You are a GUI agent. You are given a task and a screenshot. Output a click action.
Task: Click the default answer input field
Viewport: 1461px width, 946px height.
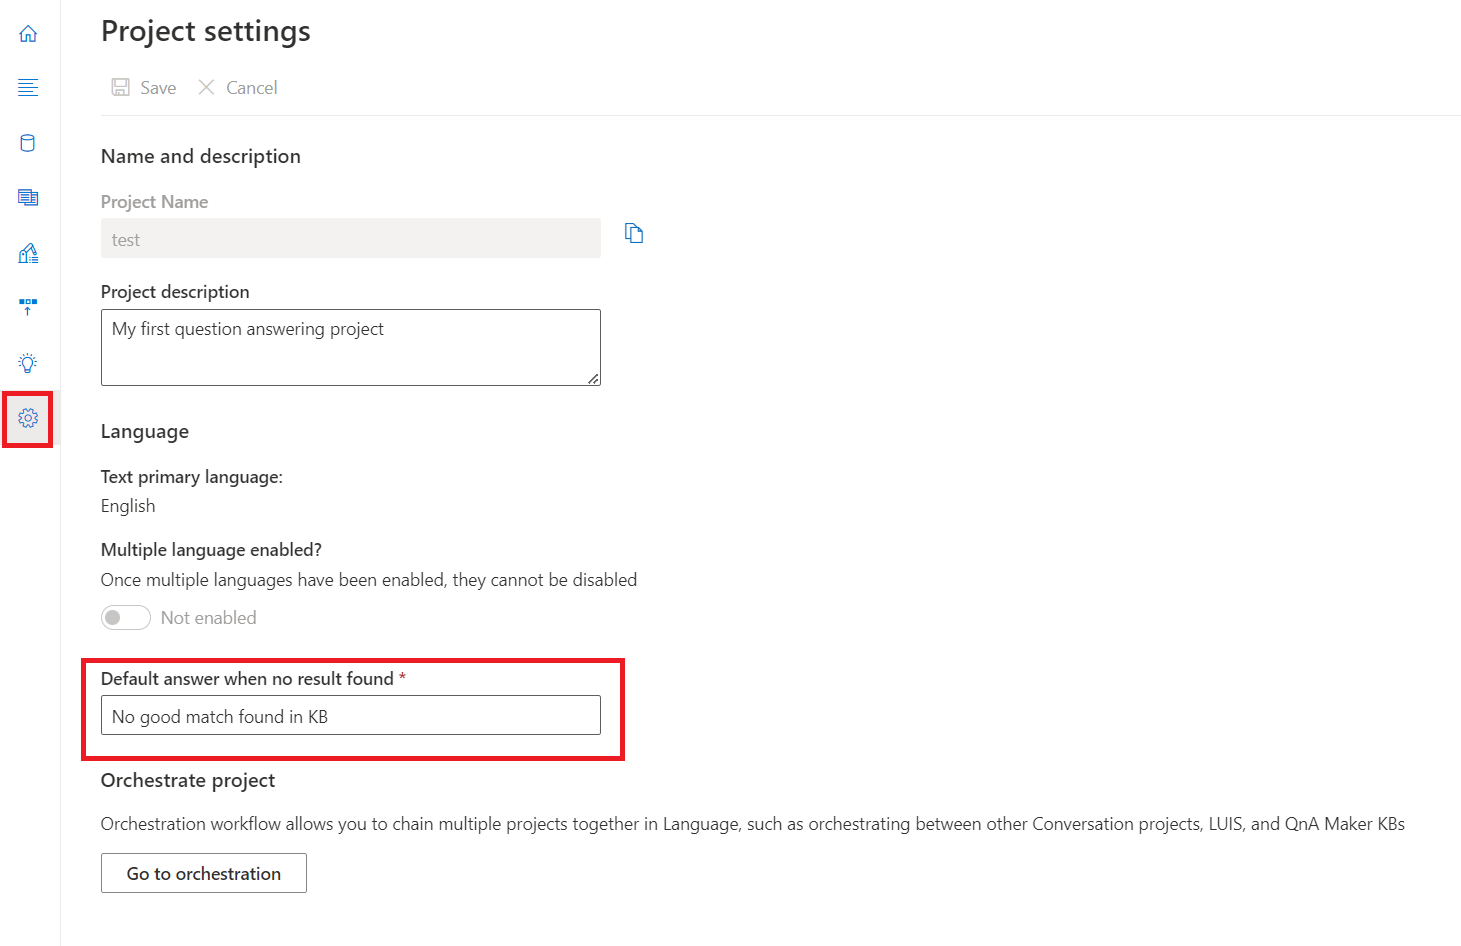coord(350,716)
